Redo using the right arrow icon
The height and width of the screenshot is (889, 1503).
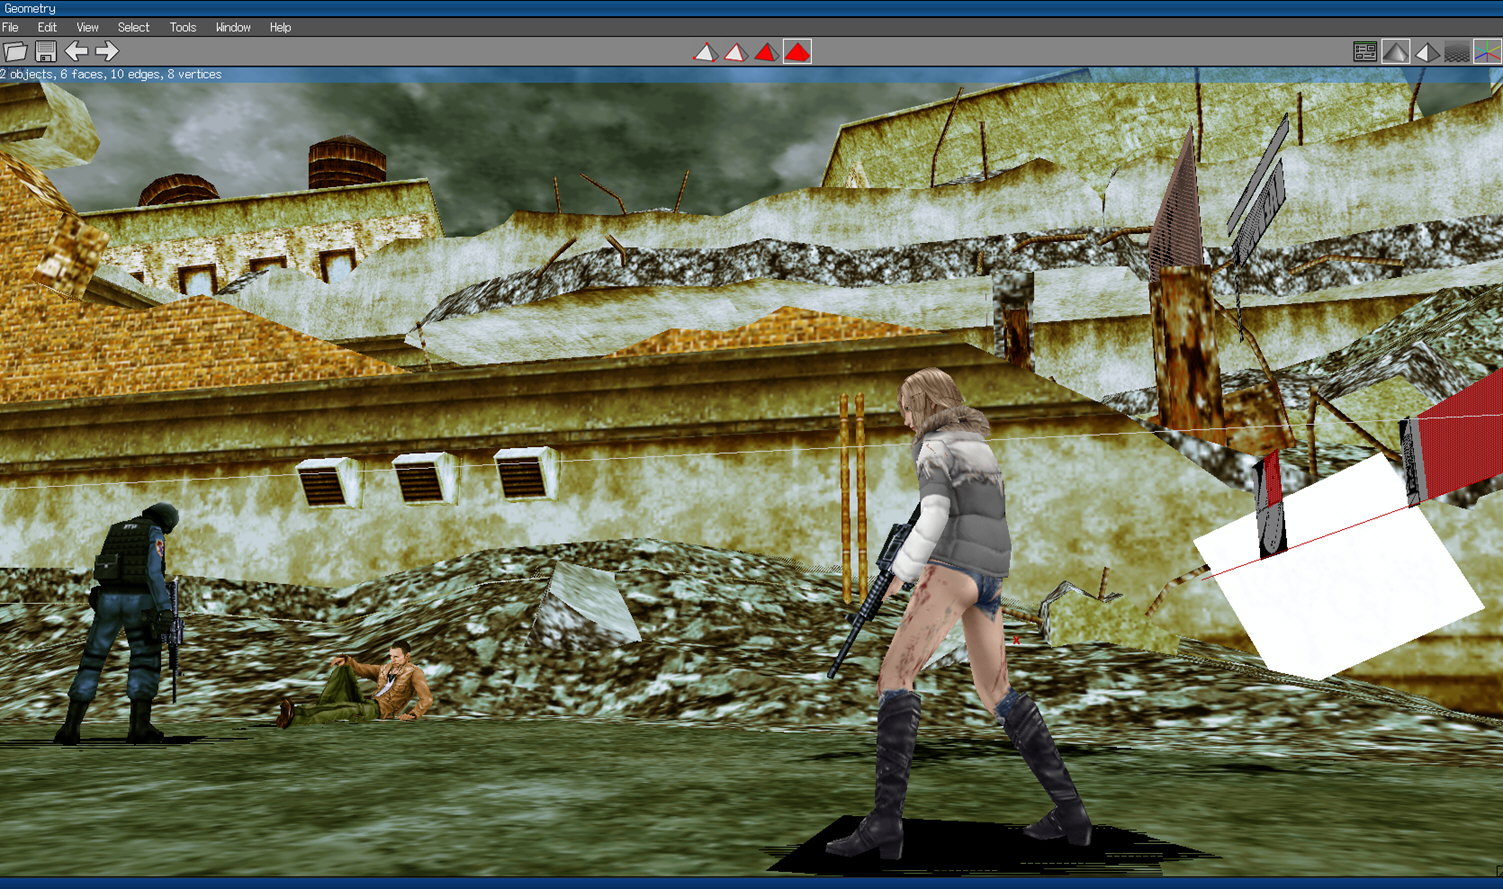(107, 51)
